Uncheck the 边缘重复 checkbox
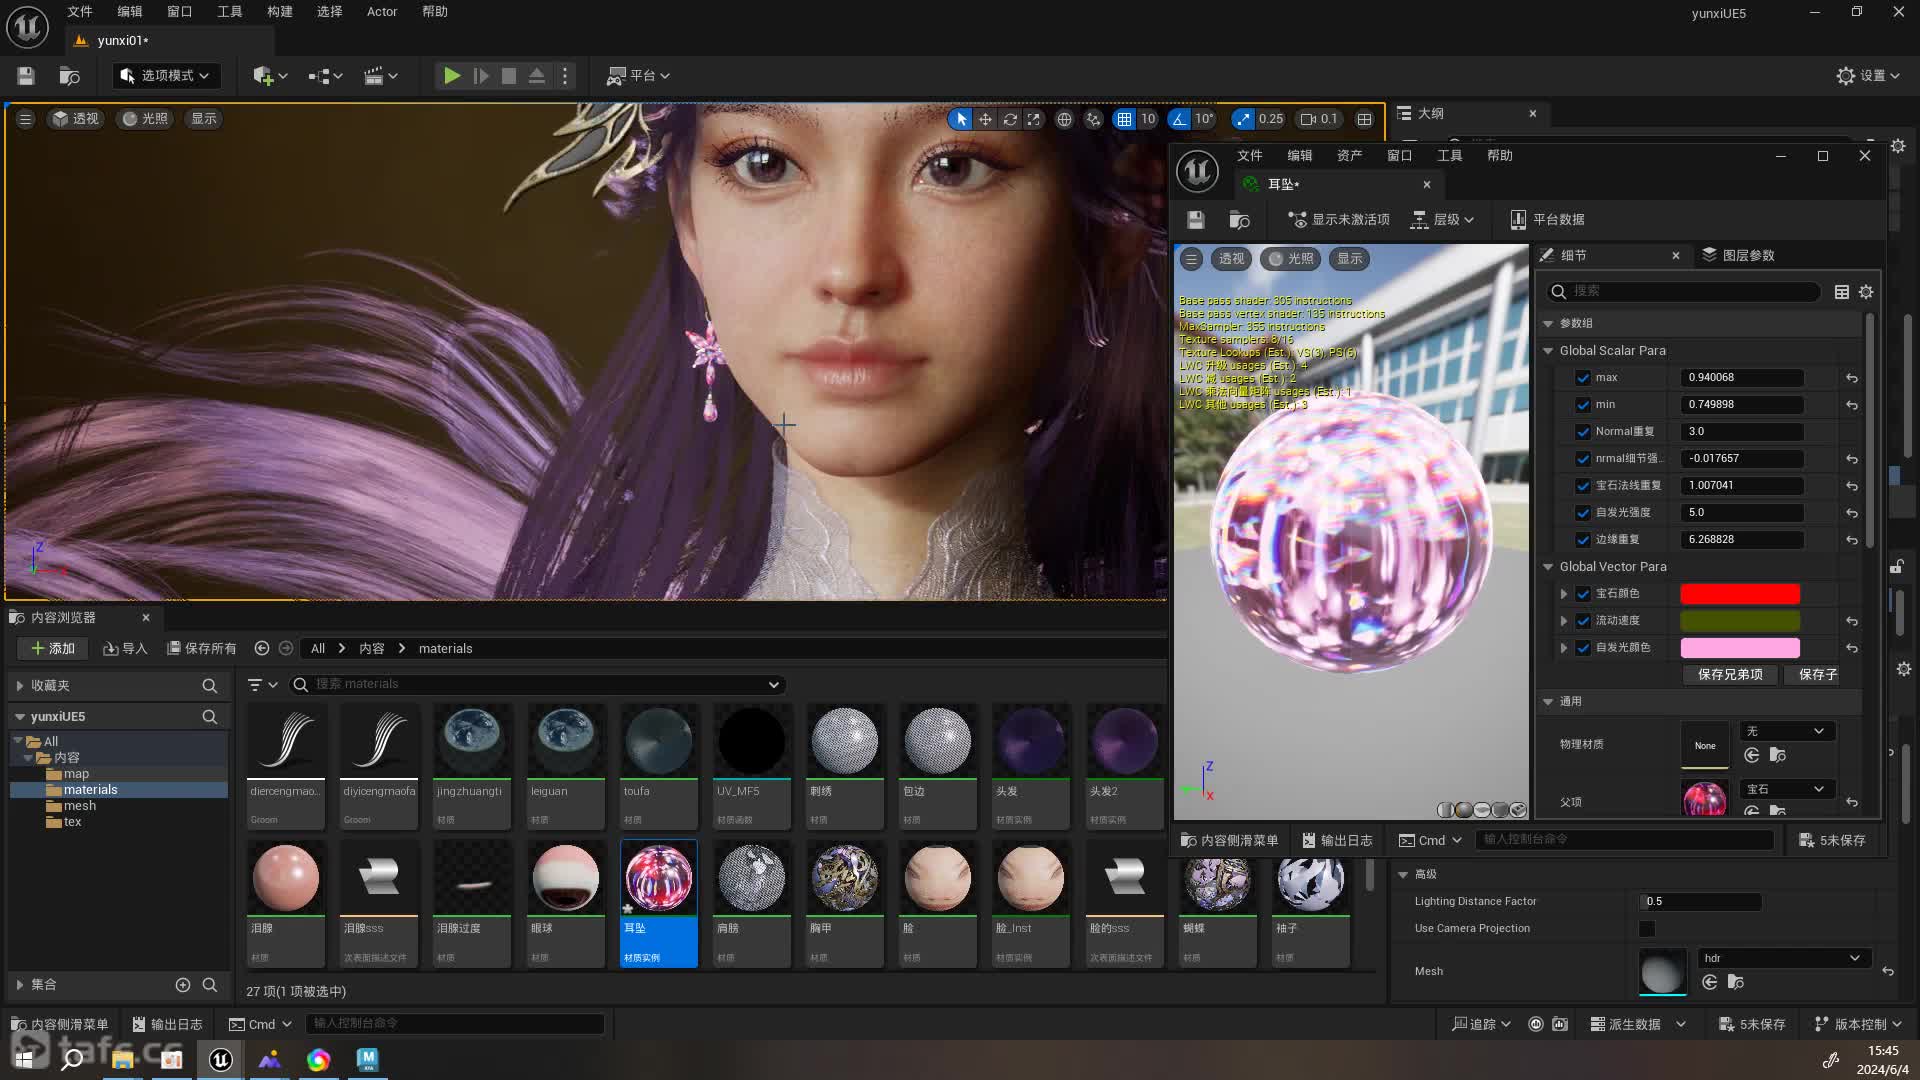The width and height of the screenshot is (1920, 1080). pyautogui.click(x=1583, y=540)
